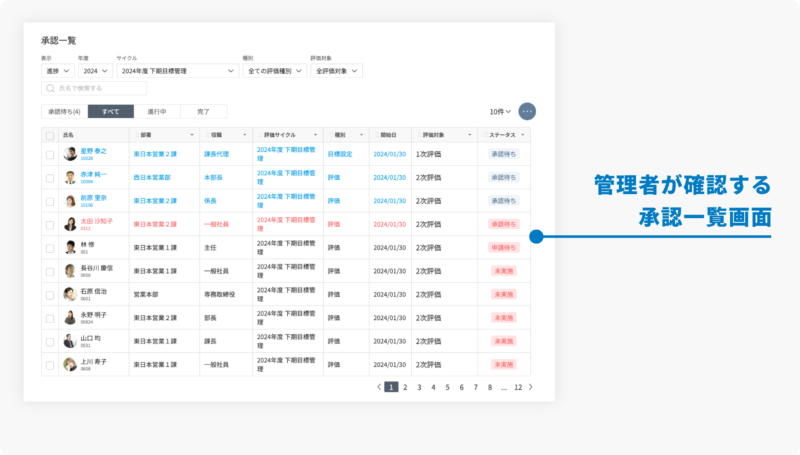This screenshot has width=800, height=455.
Task: Switch to the 進行中 tab
Action: (157, 111)
